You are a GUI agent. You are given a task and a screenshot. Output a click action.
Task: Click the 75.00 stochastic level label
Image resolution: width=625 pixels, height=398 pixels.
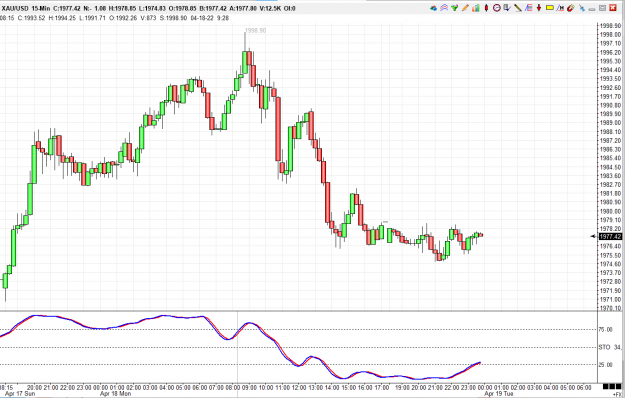[605, 329]
